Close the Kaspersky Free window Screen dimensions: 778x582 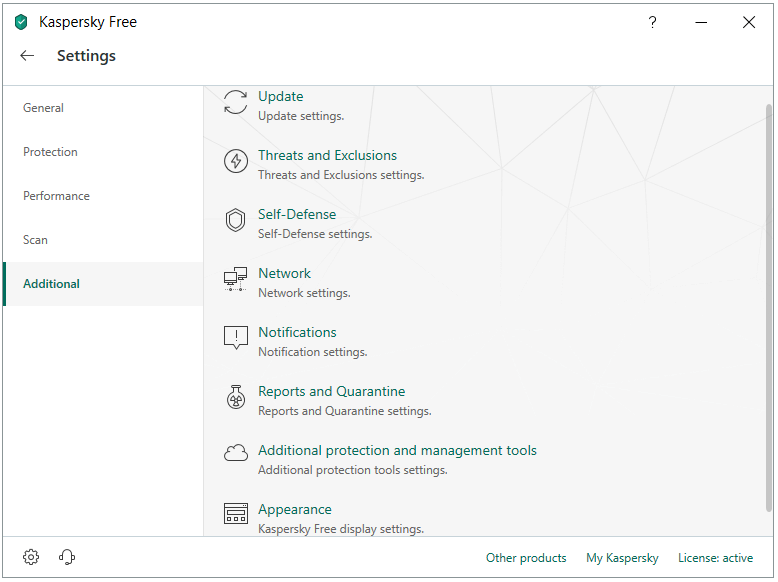click(749, 22)
